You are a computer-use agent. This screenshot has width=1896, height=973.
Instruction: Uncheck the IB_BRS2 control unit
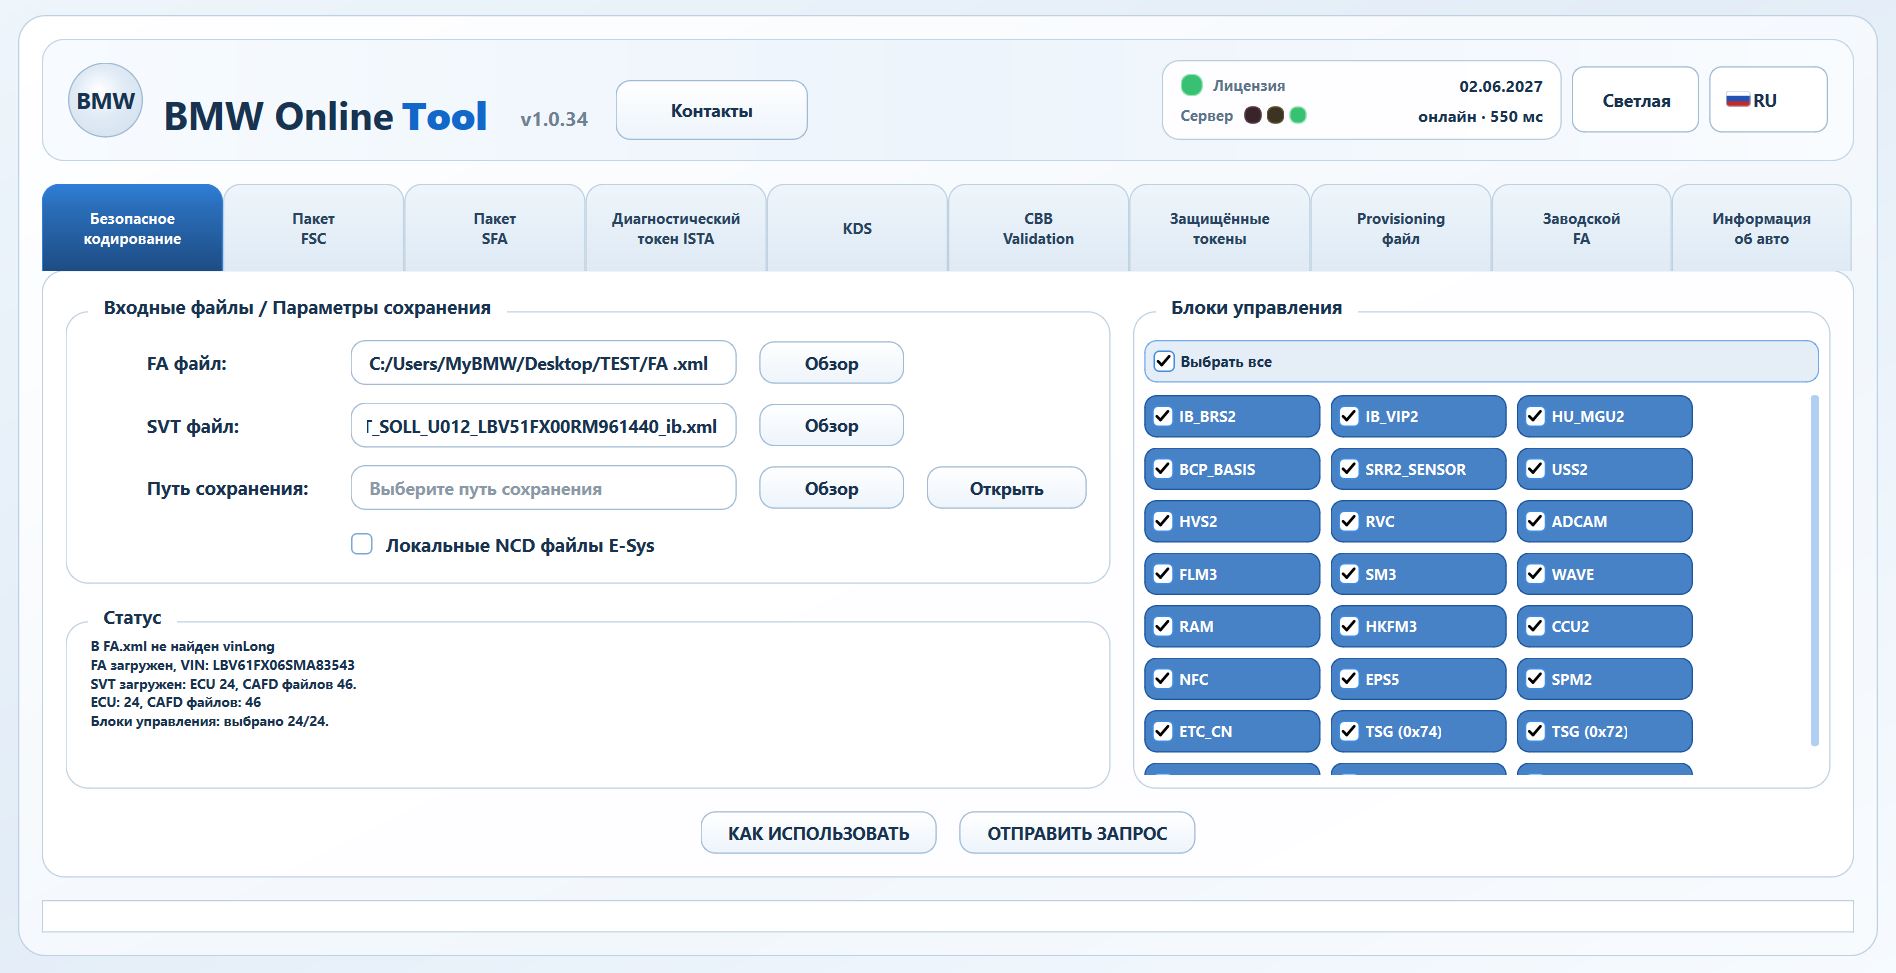point(1163,416)
